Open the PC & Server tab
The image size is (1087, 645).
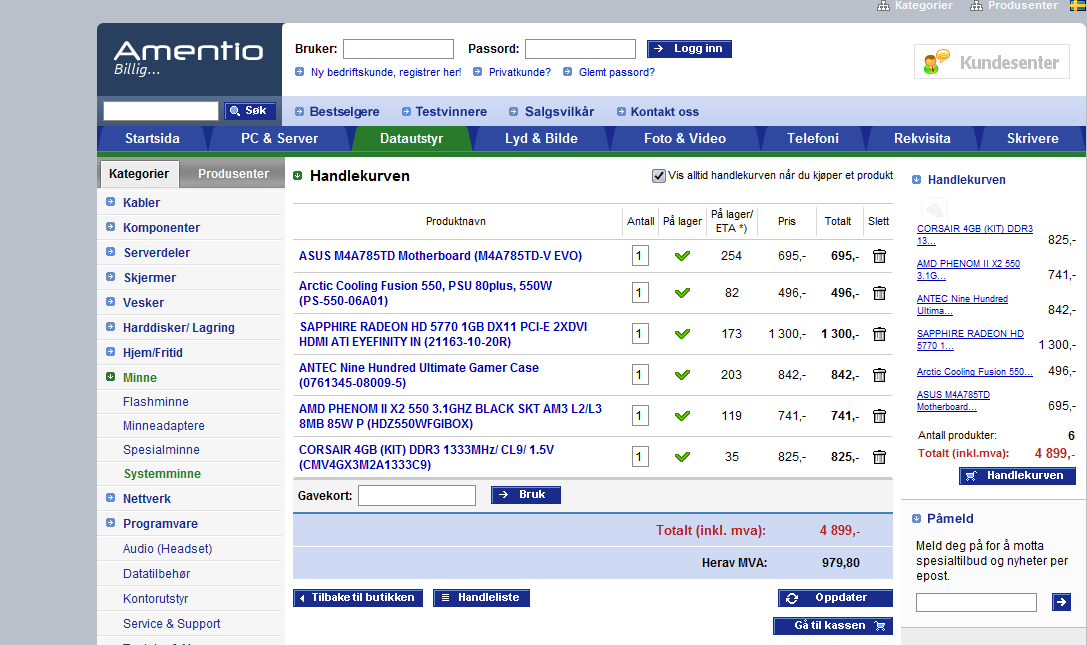pyautogui.click(x=279, y=139)
